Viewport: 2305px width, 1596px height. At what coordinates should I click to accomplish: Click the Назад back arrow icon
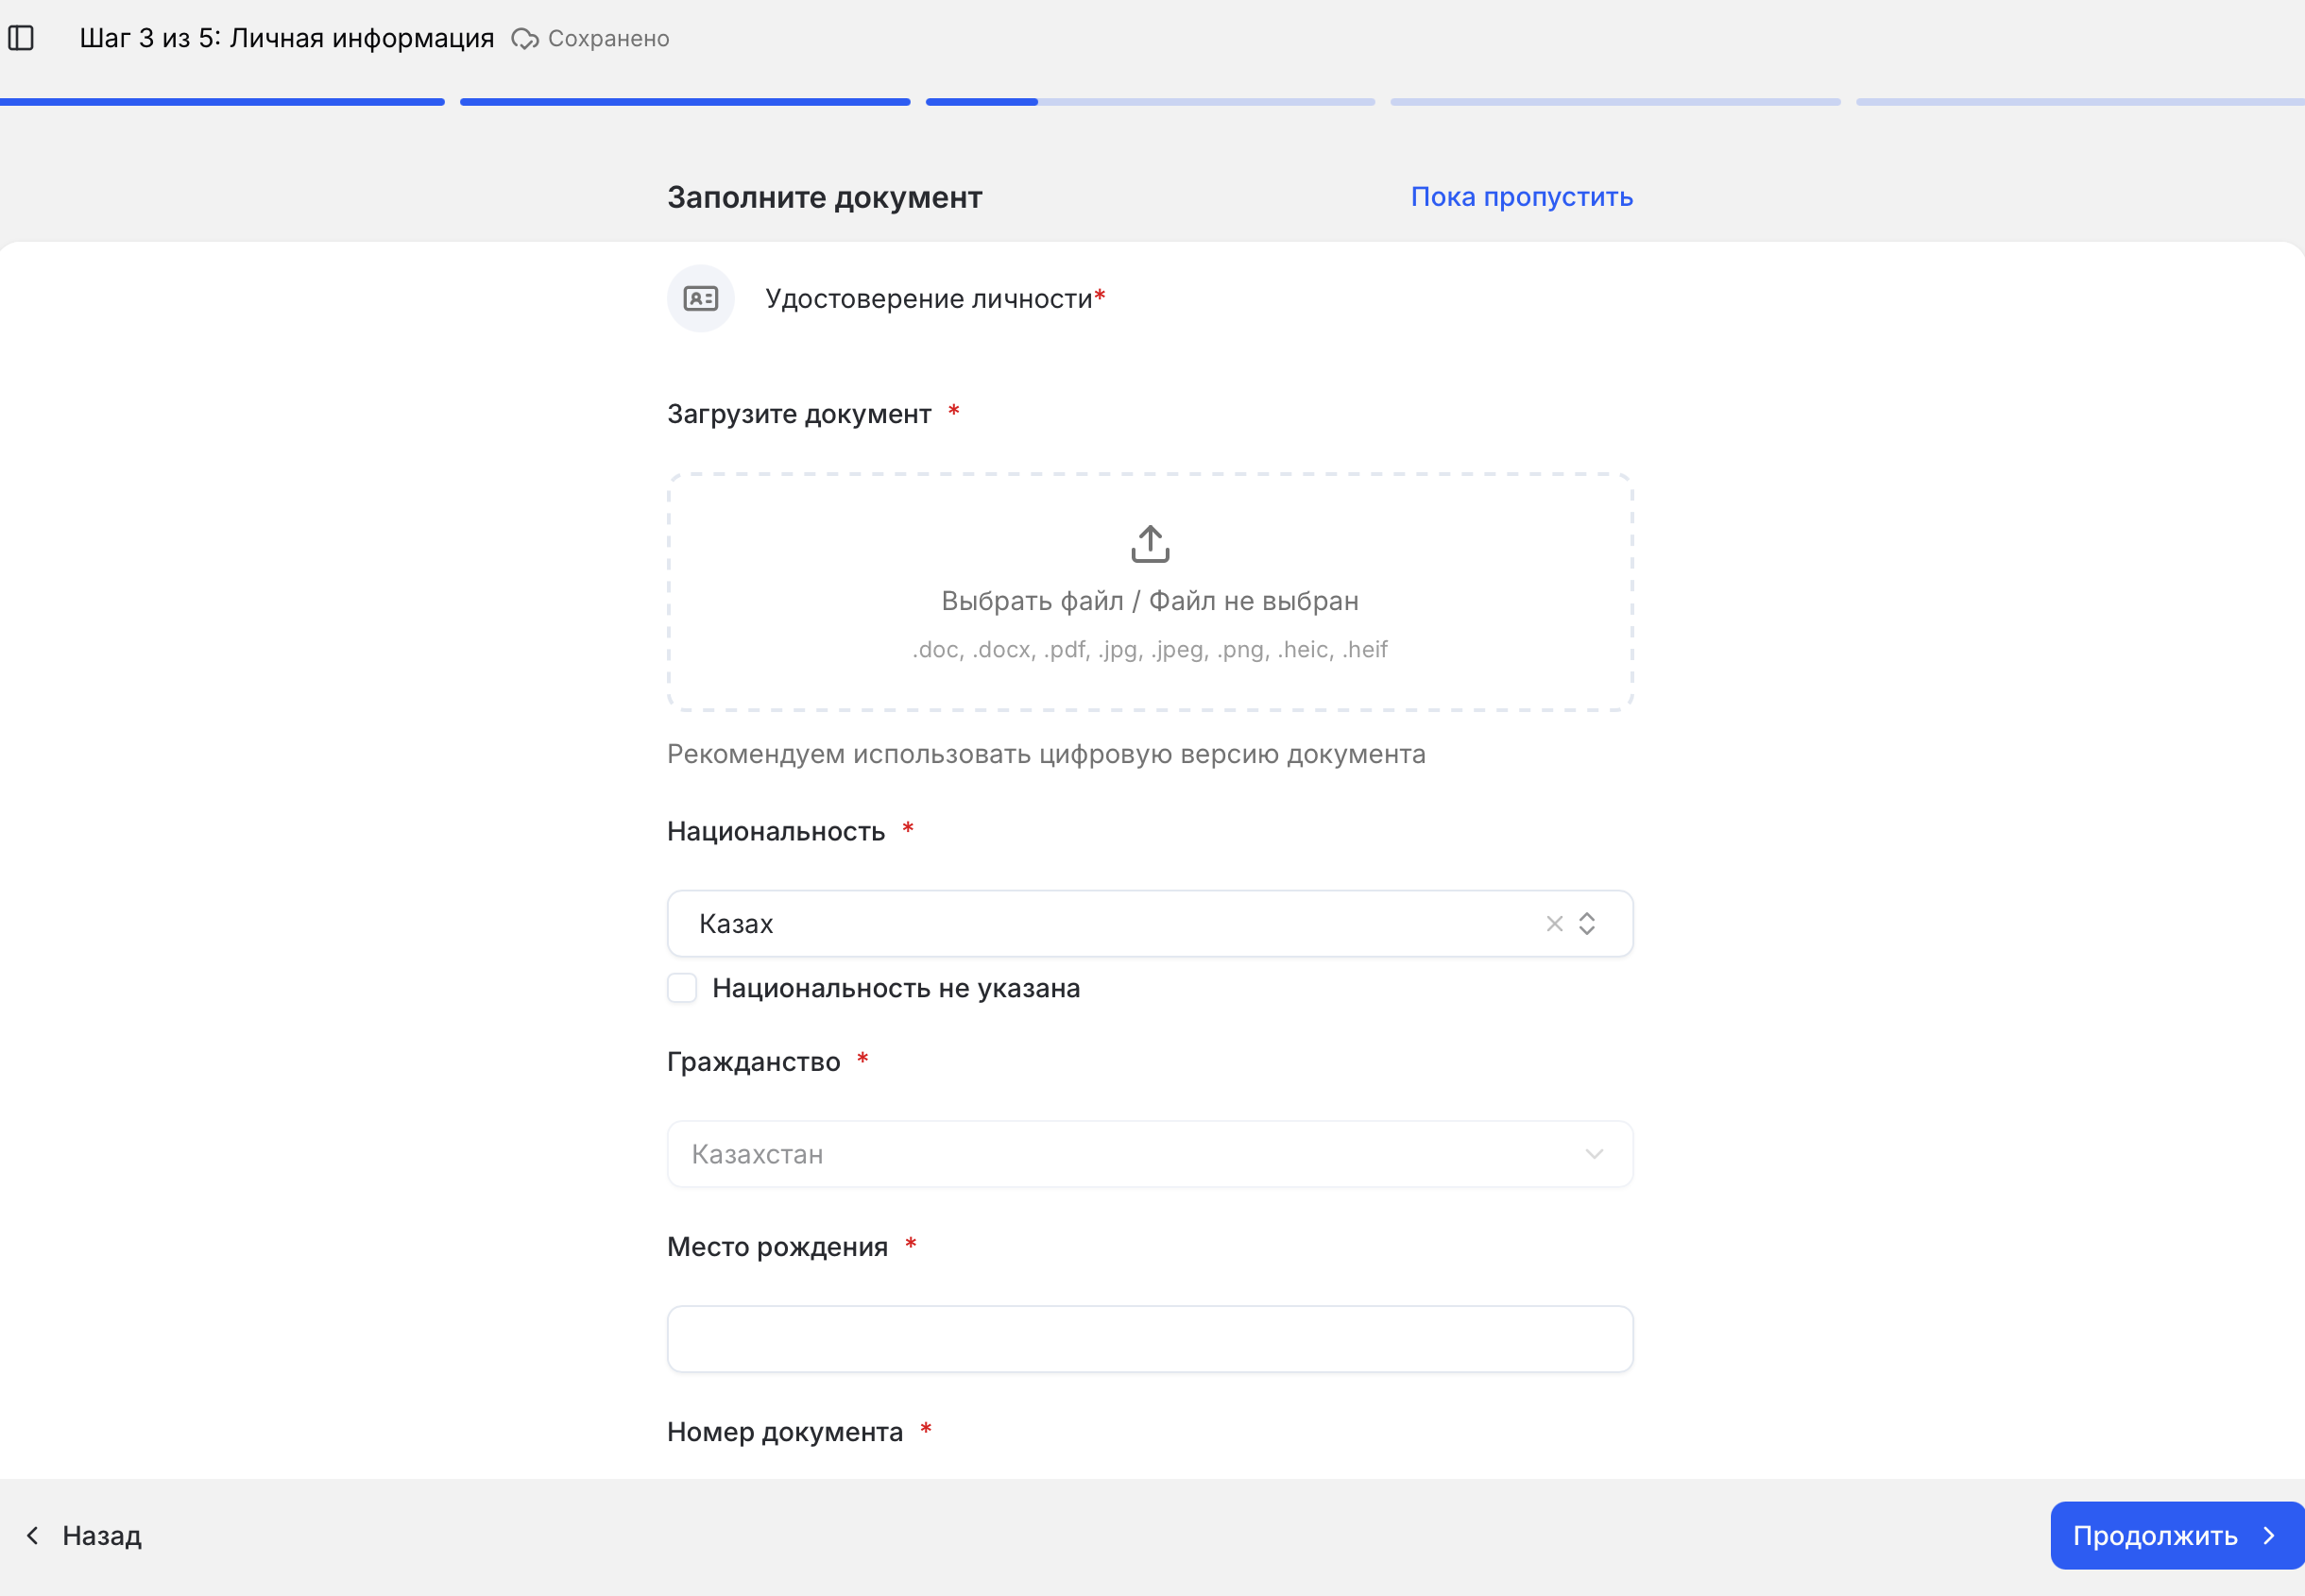[x=33, y=1535]
